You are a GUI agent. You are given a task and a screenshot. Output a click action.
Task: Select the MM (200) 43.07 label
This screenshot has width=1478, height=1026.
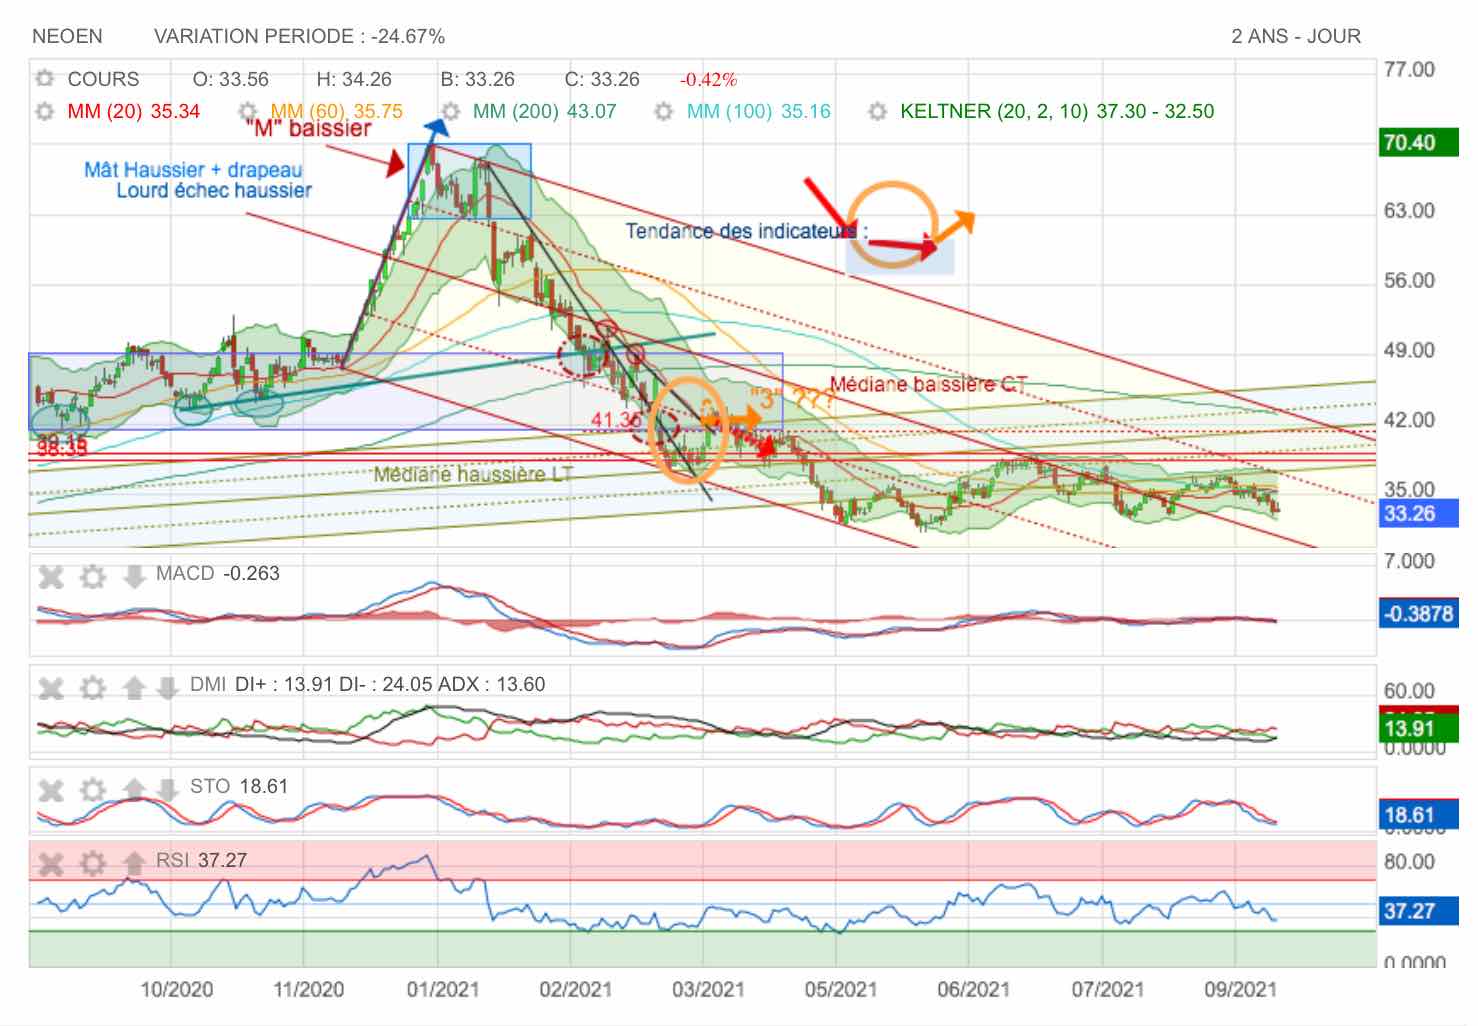pyautogui.click(x=544, y=111)
